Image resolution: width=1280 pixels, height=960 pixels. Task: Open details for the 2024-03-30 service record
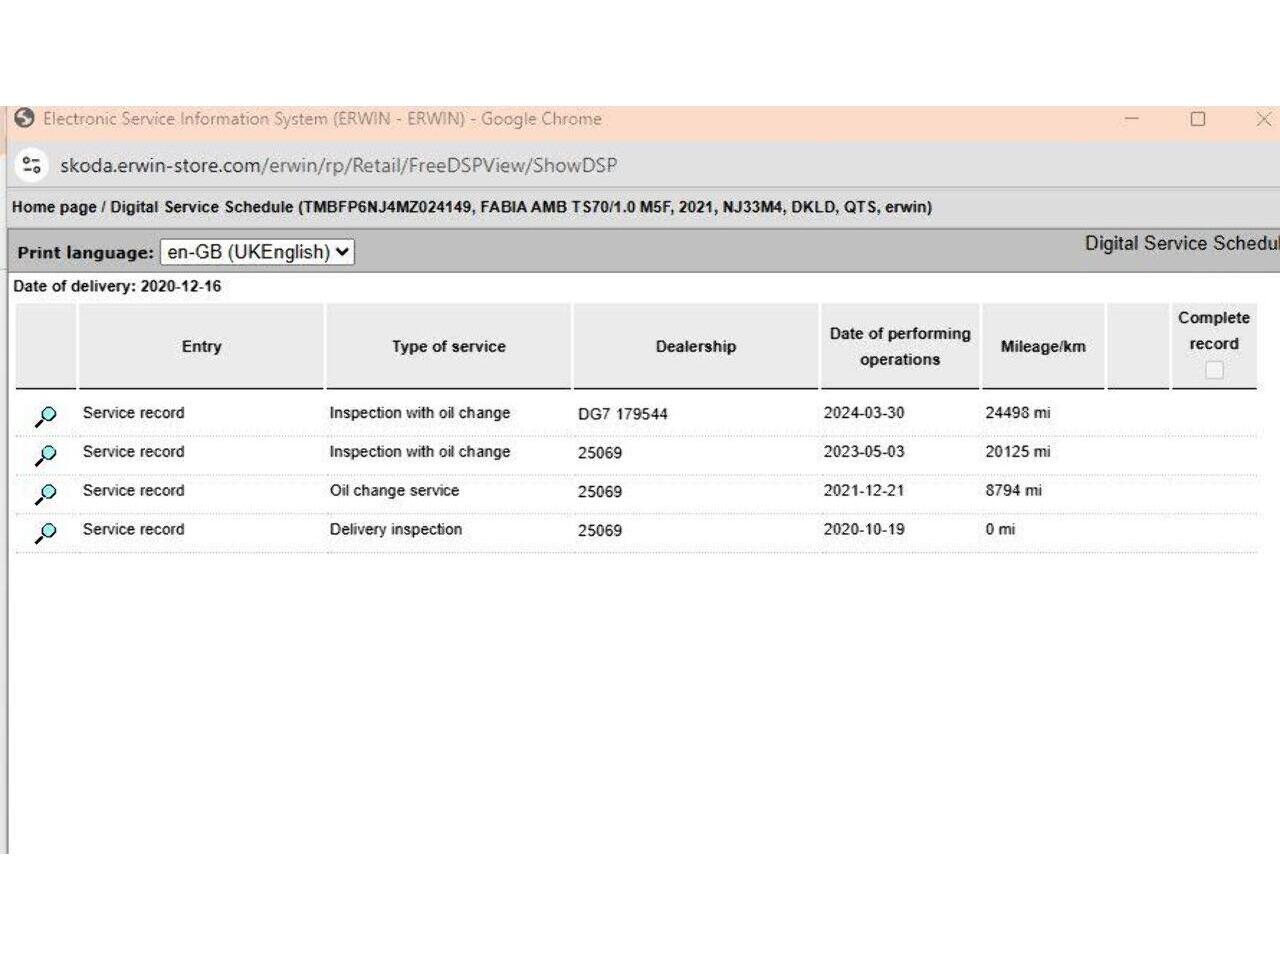[x=46, y=416]
